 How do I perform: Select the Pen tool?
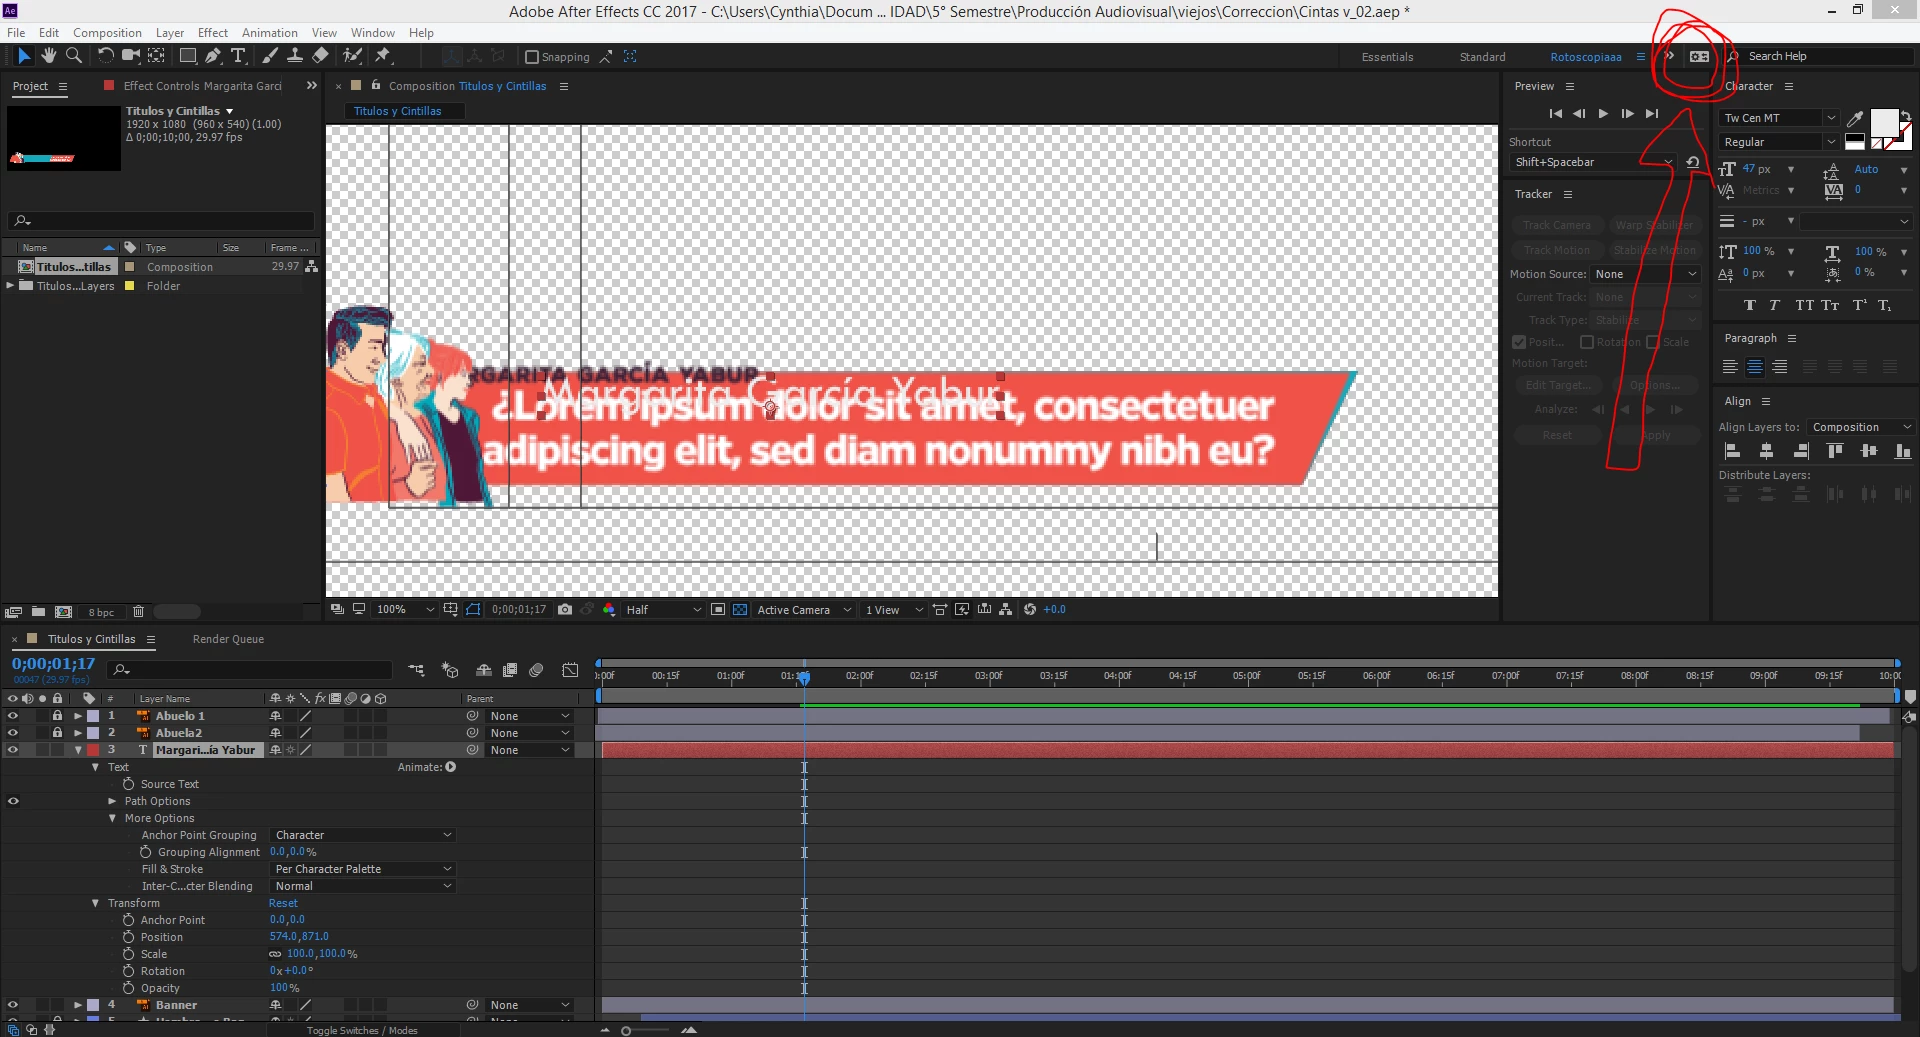(213, 56)
